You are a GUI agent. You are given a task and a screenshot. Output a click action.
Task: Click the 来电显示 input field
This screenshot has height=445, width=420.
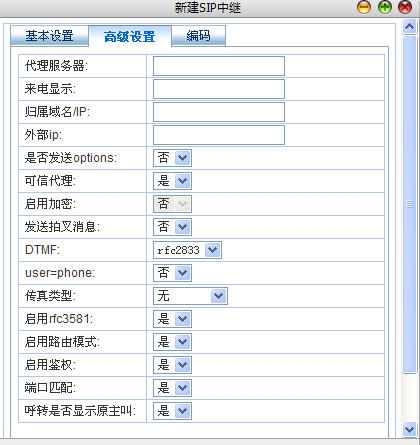219,89
